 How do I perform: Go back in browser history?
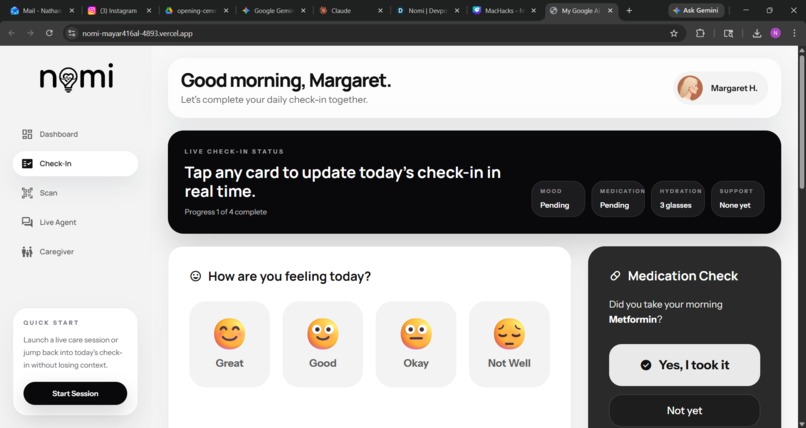(x=12, y=33)
